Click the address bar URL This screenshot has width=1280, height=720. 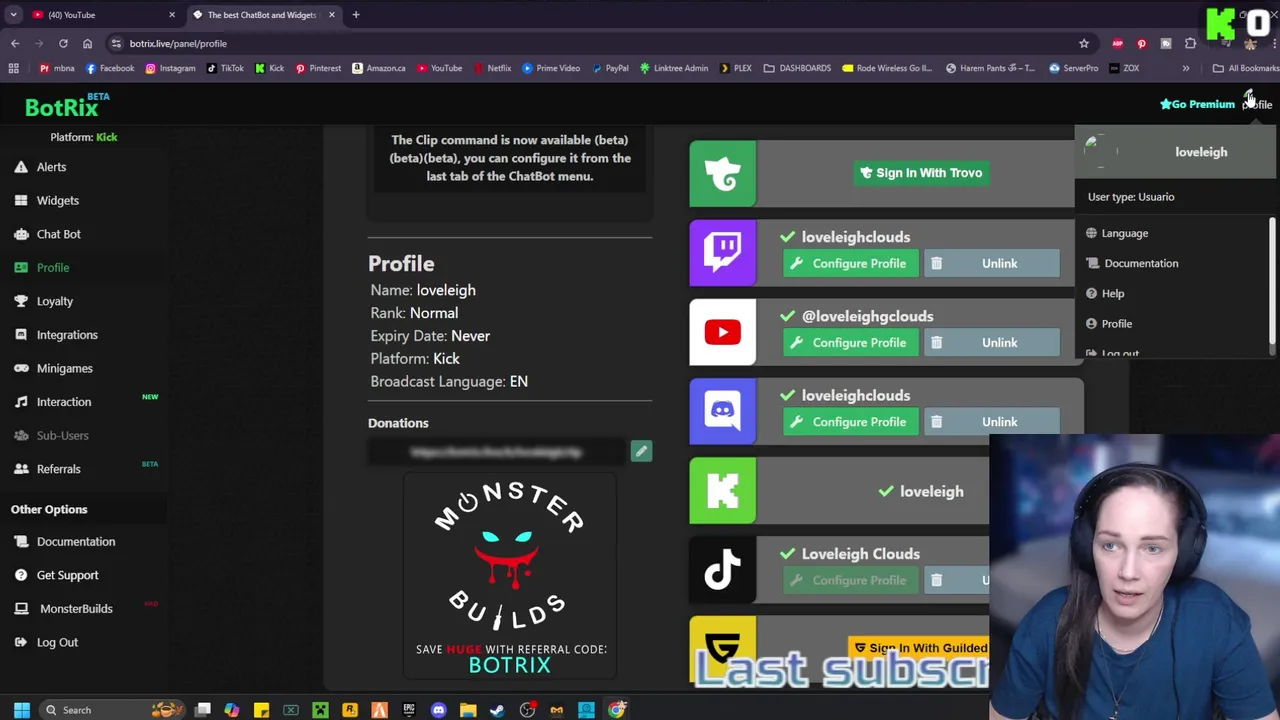coord(178,44)
